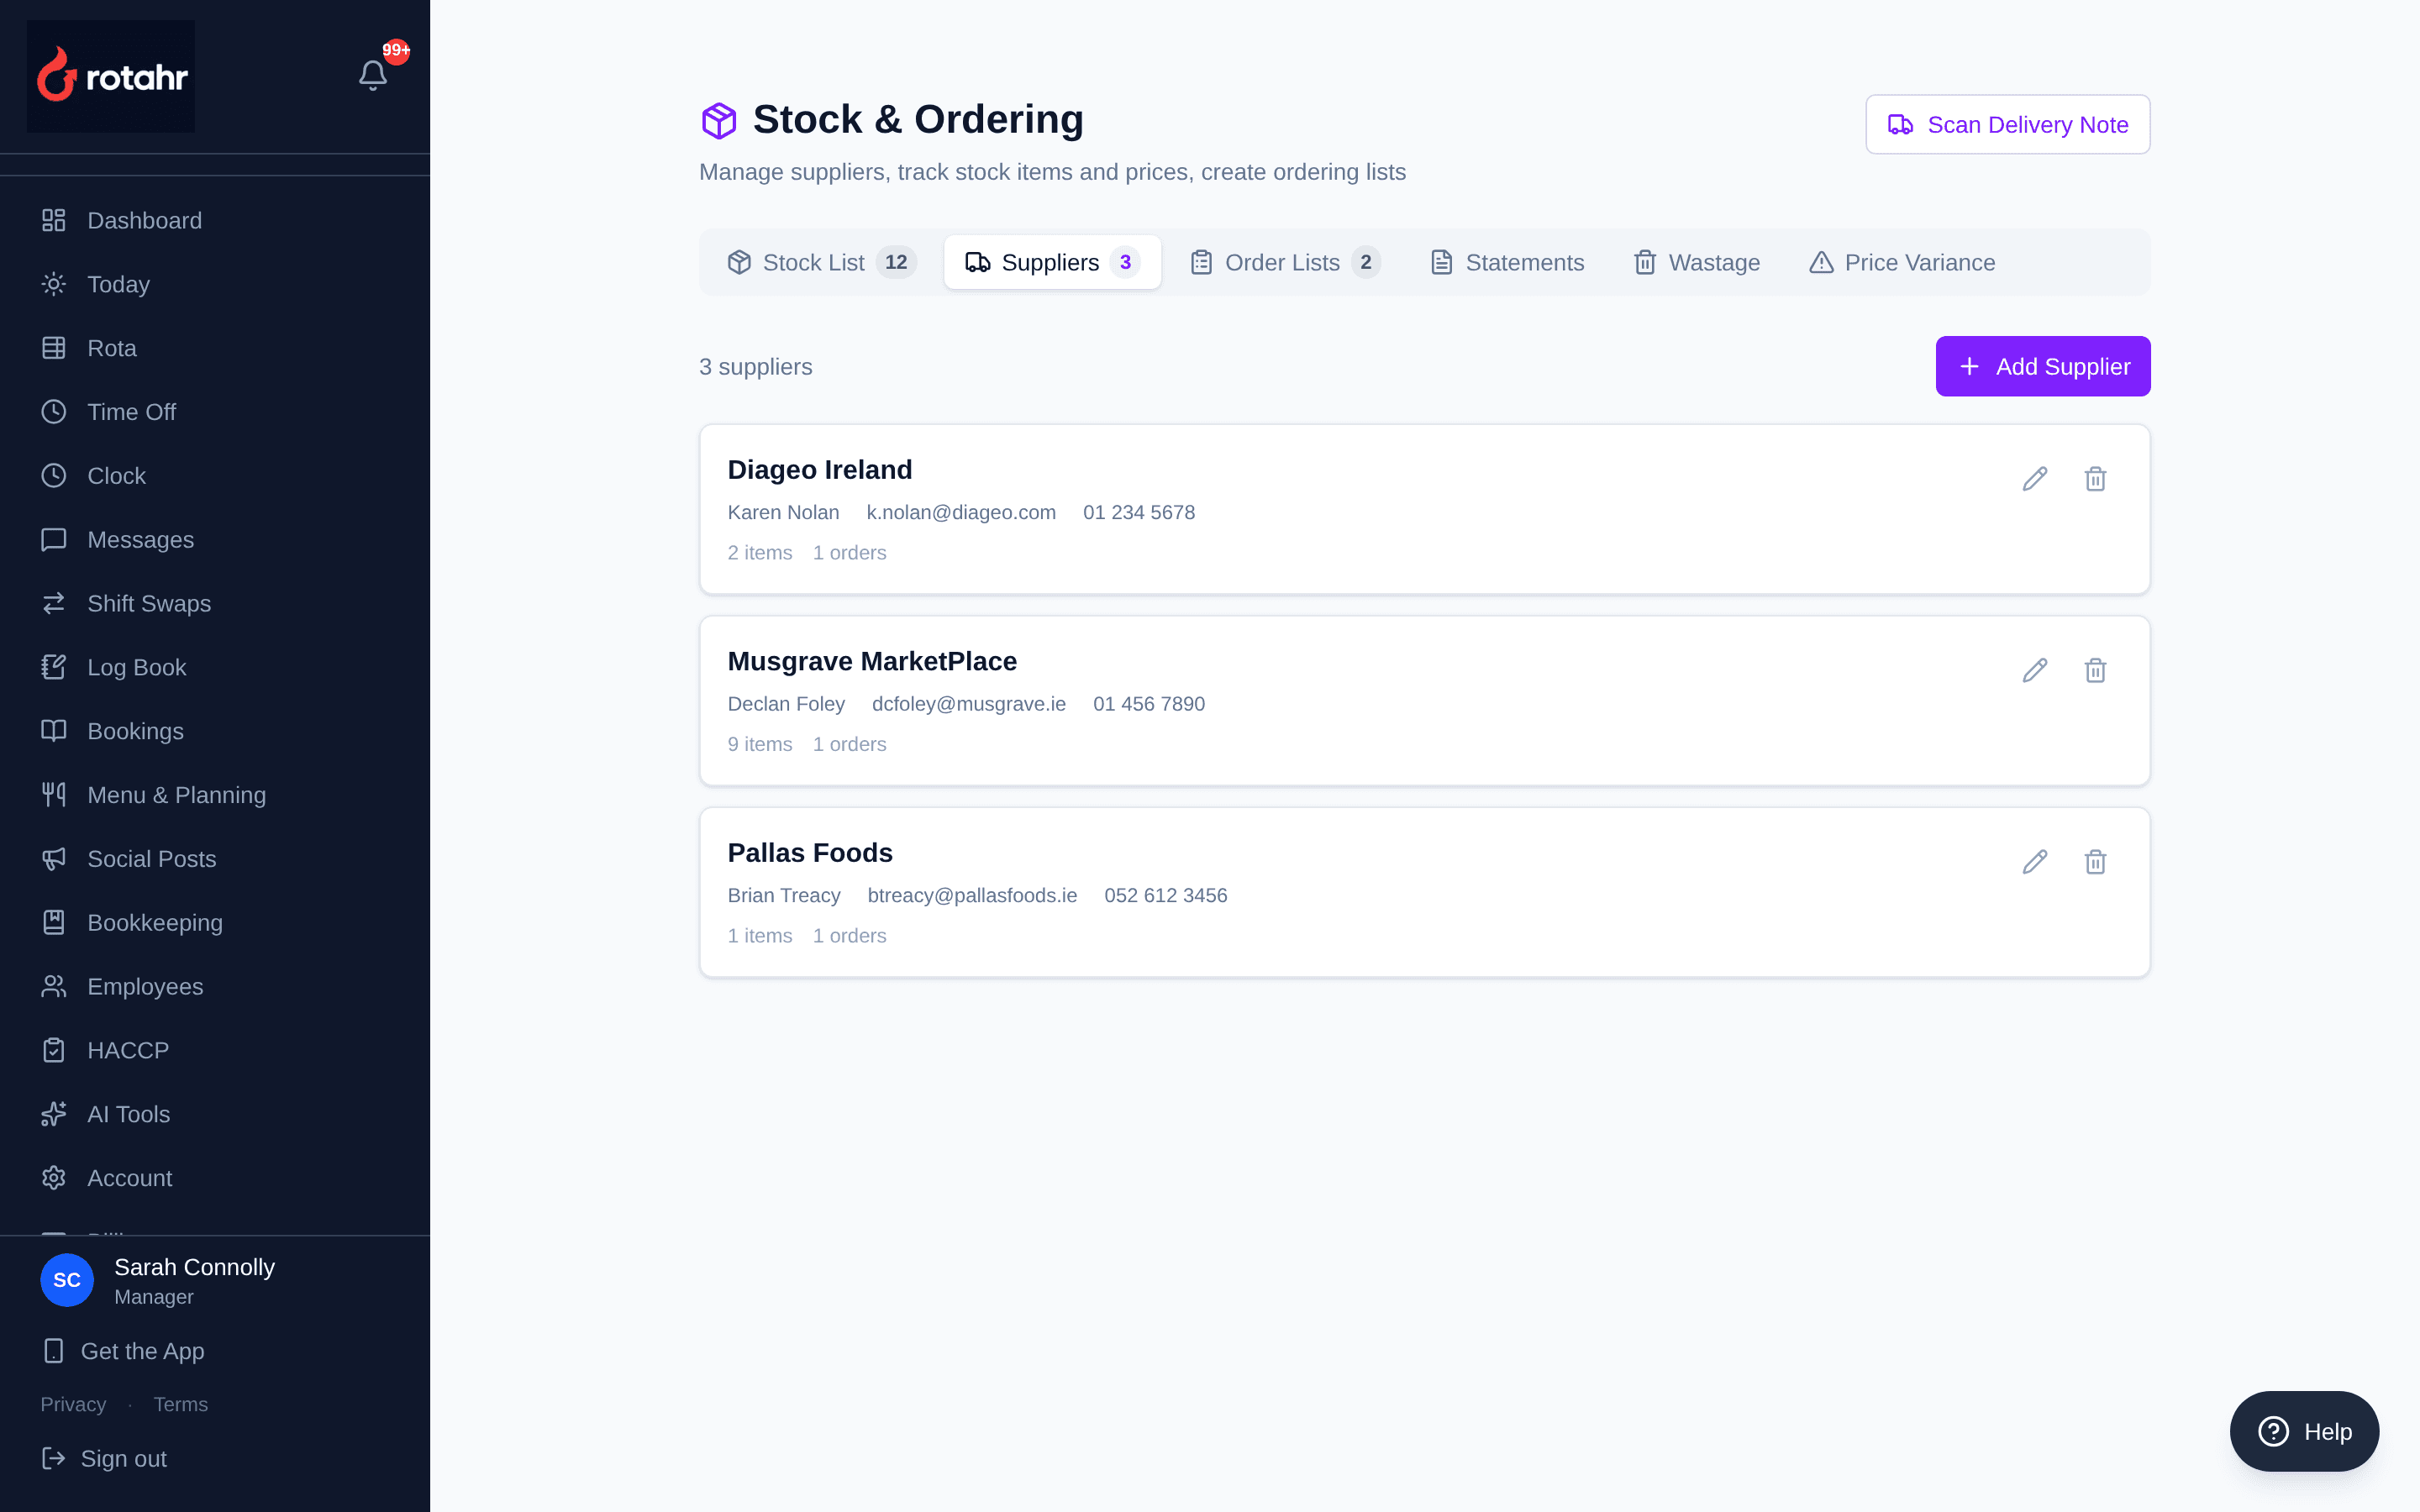The image size is (2420, 1512).
Task: View the Price Variance tab
Action: coord(1902,262)
